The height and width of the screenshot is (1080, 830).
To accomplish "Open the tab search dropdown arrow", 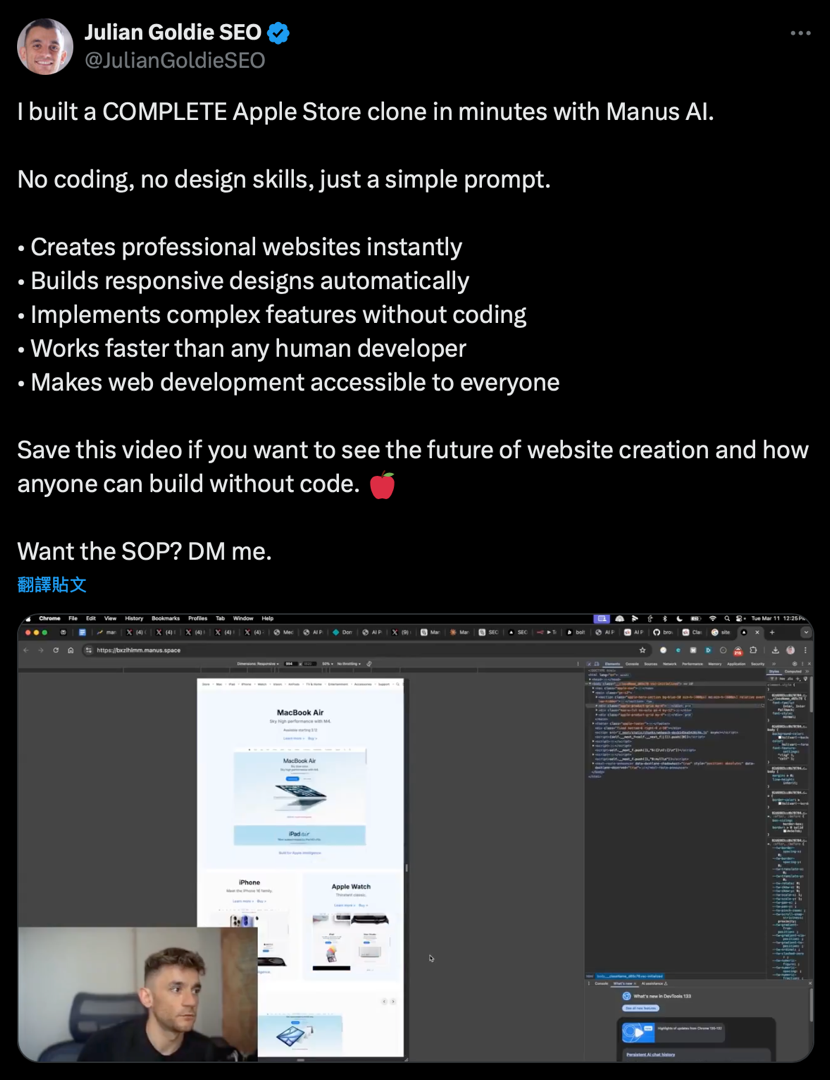I will [806, 632].
